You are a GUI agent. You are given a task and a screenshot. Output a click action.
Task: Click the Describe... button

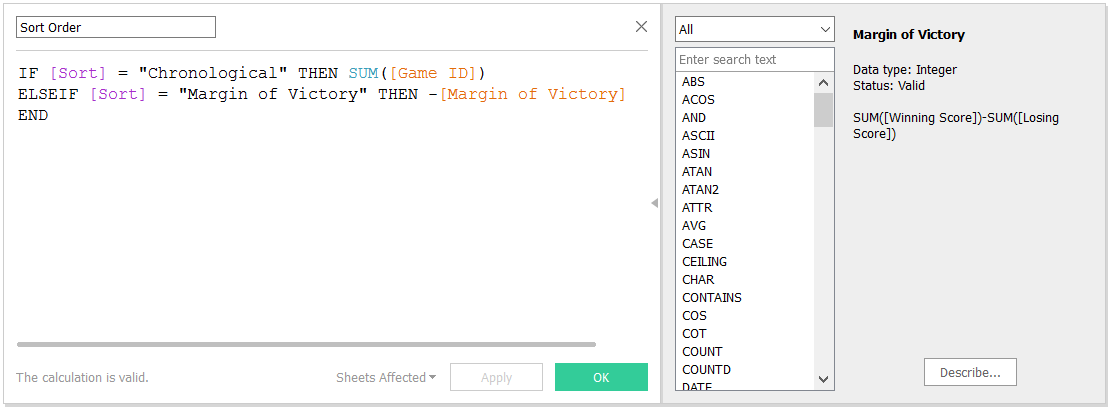pos(969,372)
